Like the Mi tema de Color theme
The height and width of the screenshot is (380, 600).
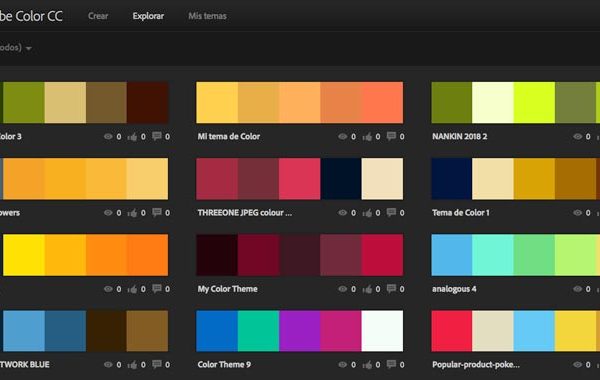[367, 137]
